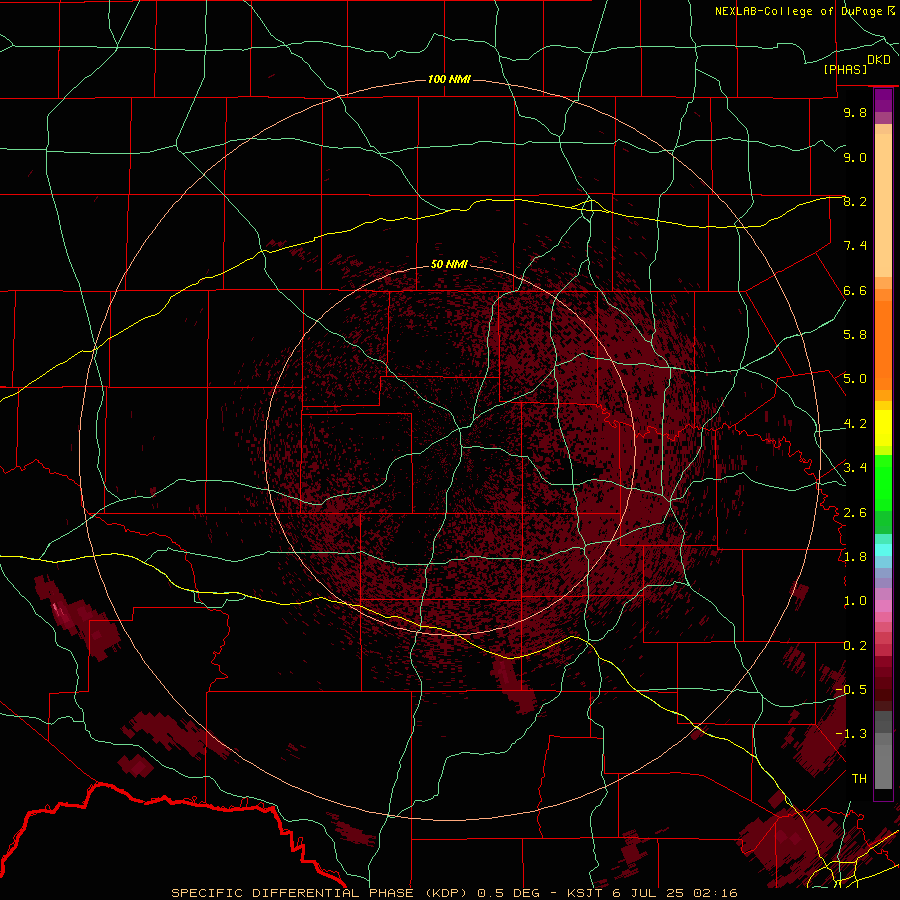Screen dimensions: 900x900
Task: Select the -0.5 scale value
Action: click(x=851, y=690)
